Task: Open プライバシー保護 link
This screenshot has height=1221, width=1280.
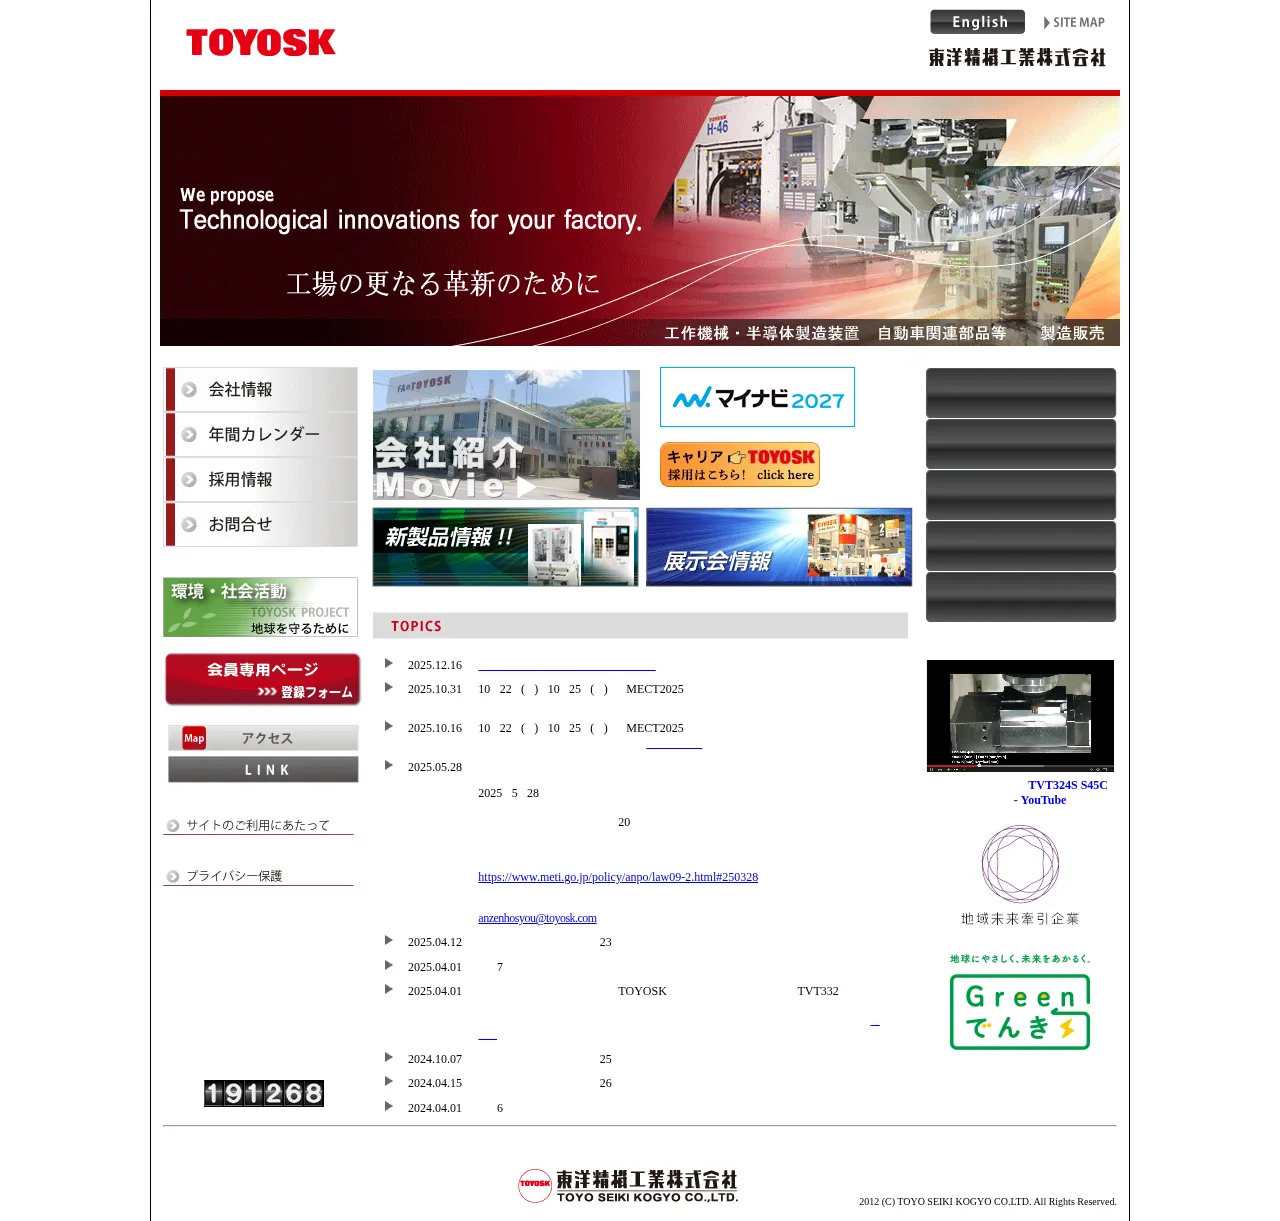Action: [234, 876]
